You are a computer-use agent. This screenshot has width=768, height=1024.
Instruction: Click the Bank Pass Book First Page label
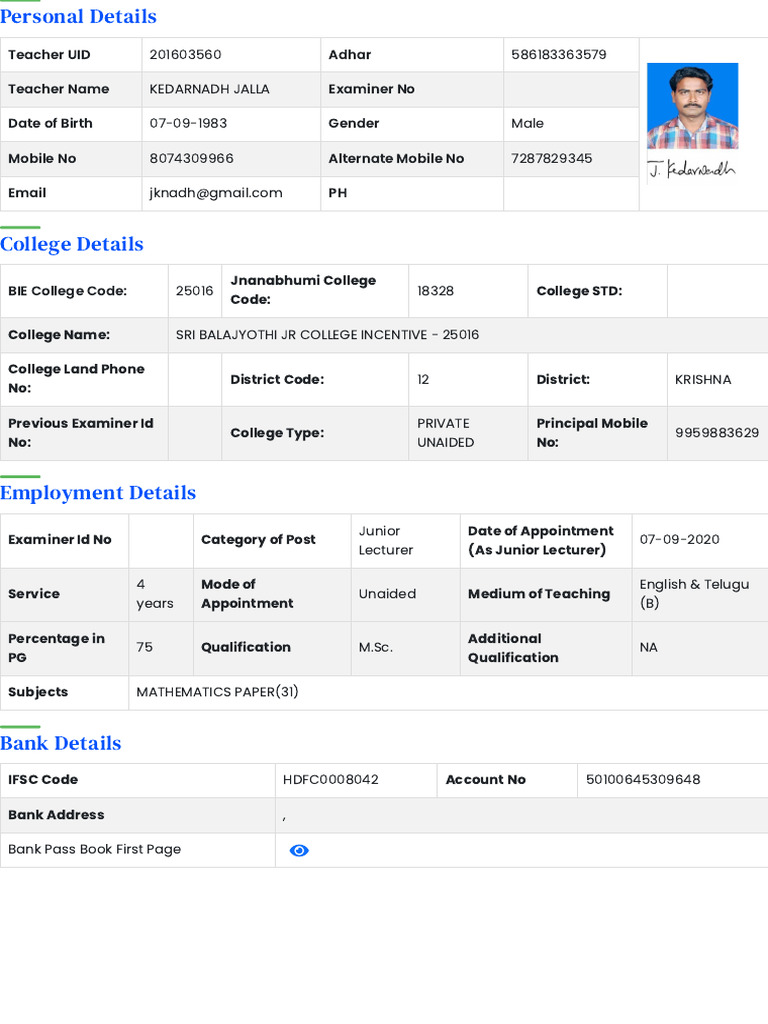pyautogui.click(x=95, y=850)
